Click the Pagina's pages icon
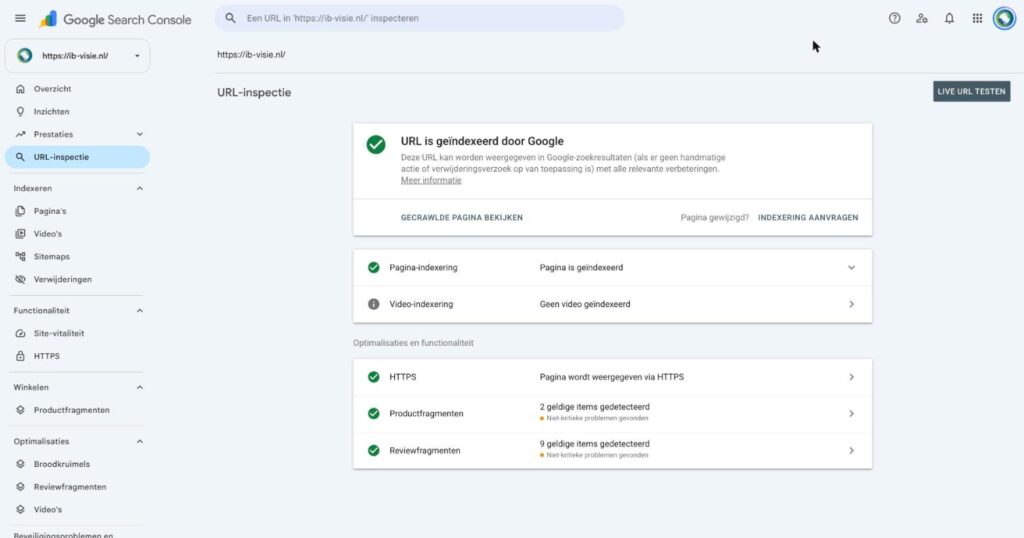The width and height of the screenshot is (1024, 538). tap(20, 211)
